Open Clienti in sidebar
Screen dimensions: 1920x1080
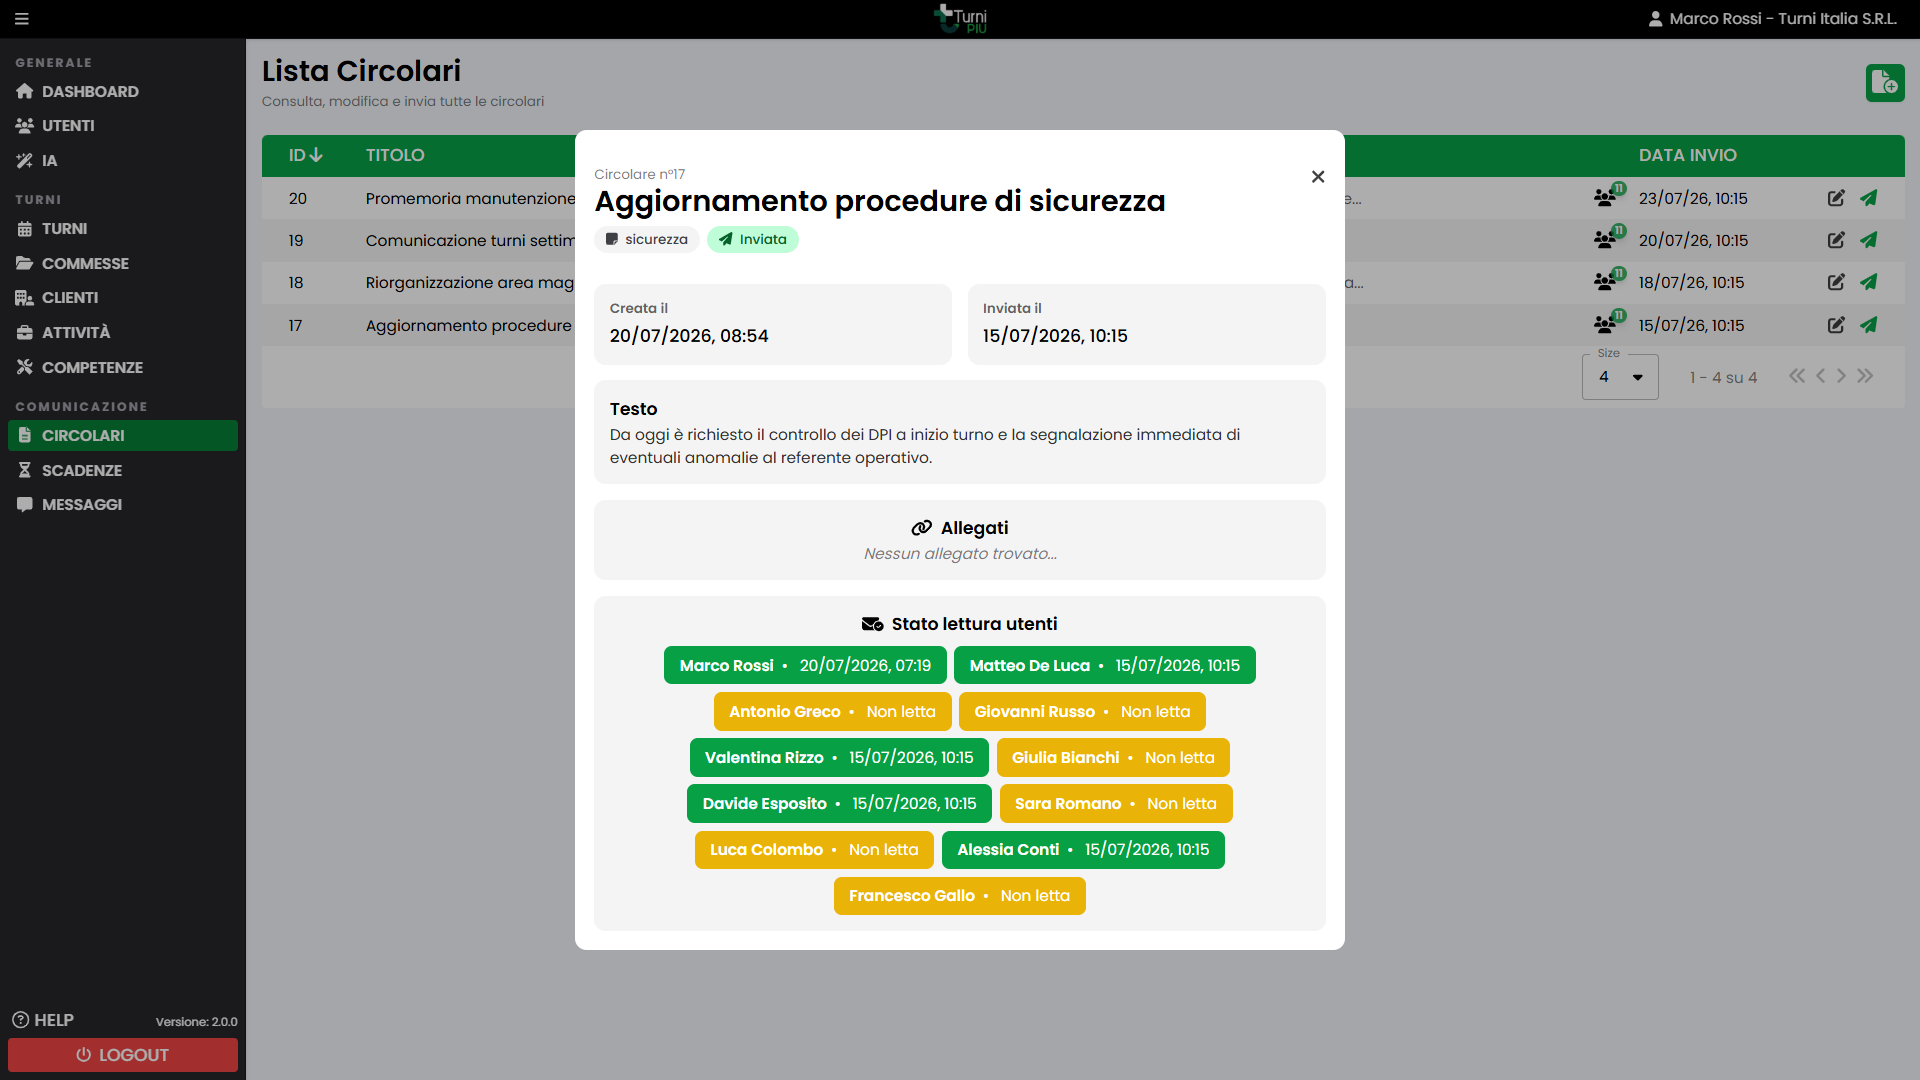click(x=123, y=298)
